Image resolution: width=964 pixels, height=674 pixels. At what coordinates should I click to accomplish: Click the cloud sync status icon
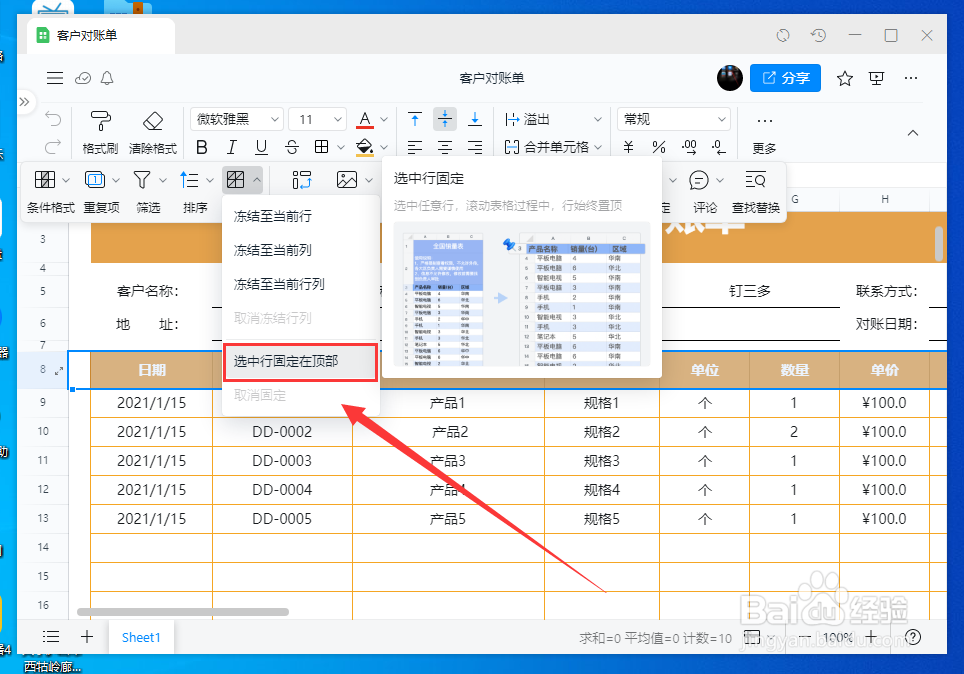(x=83, y=78)
